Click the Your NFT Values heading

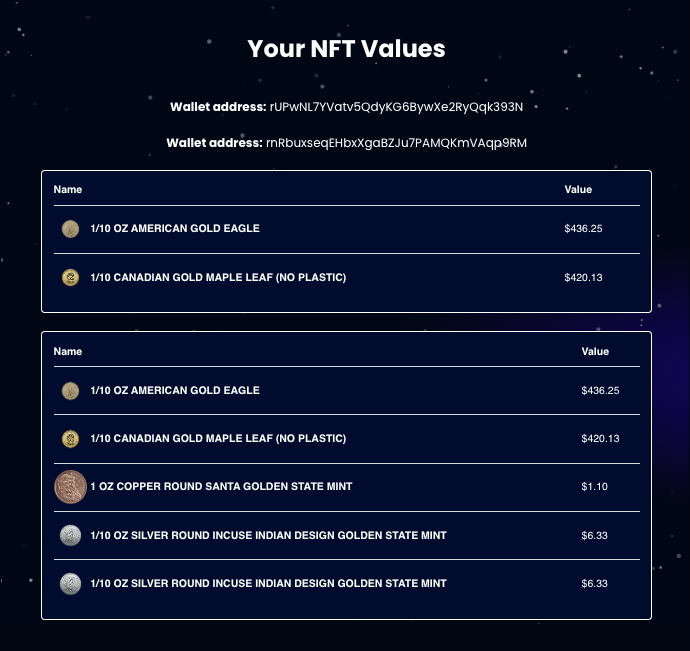point(346,48)
